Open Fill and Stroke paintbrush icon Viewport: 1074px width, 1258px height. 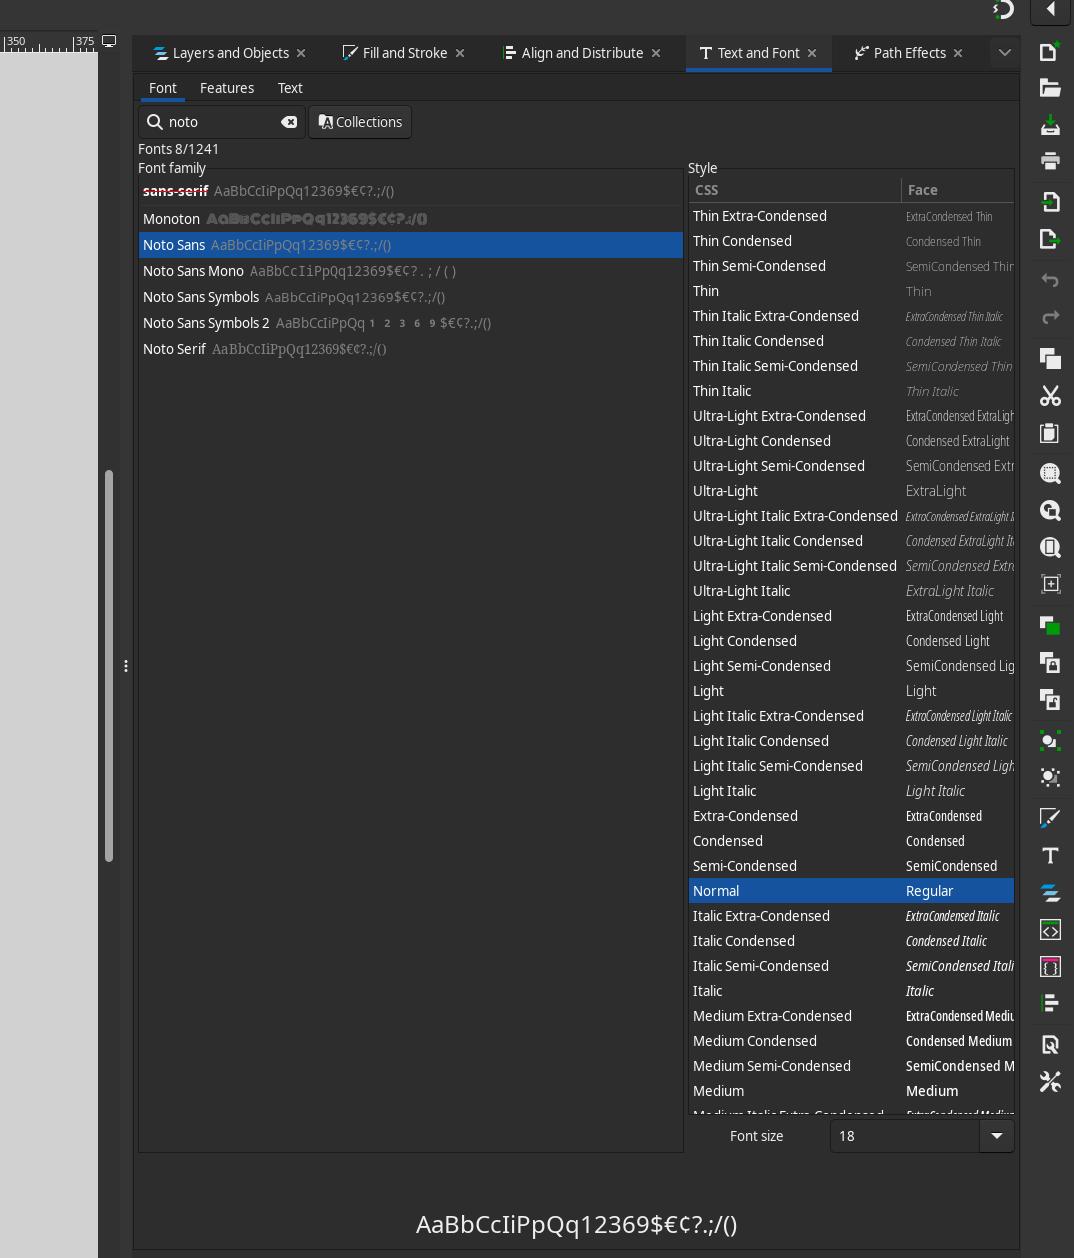[x=1050, y=818]
